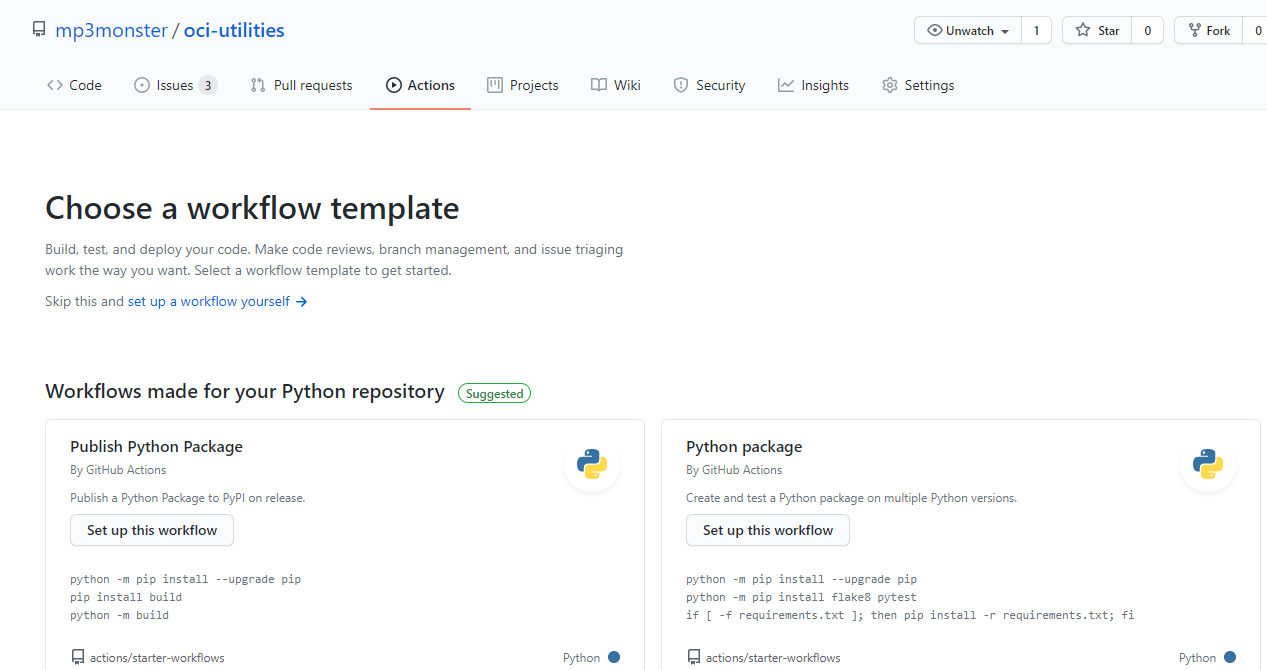The height and width of the screenshot is (670, 1267).
Task: Click the Star button for this repository
Action: (1097, 31)
